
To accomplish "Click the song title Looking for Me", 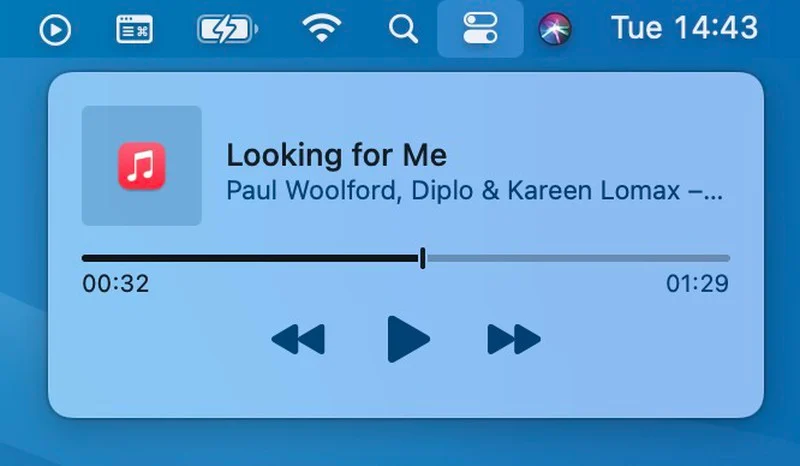I will [337, 155].
